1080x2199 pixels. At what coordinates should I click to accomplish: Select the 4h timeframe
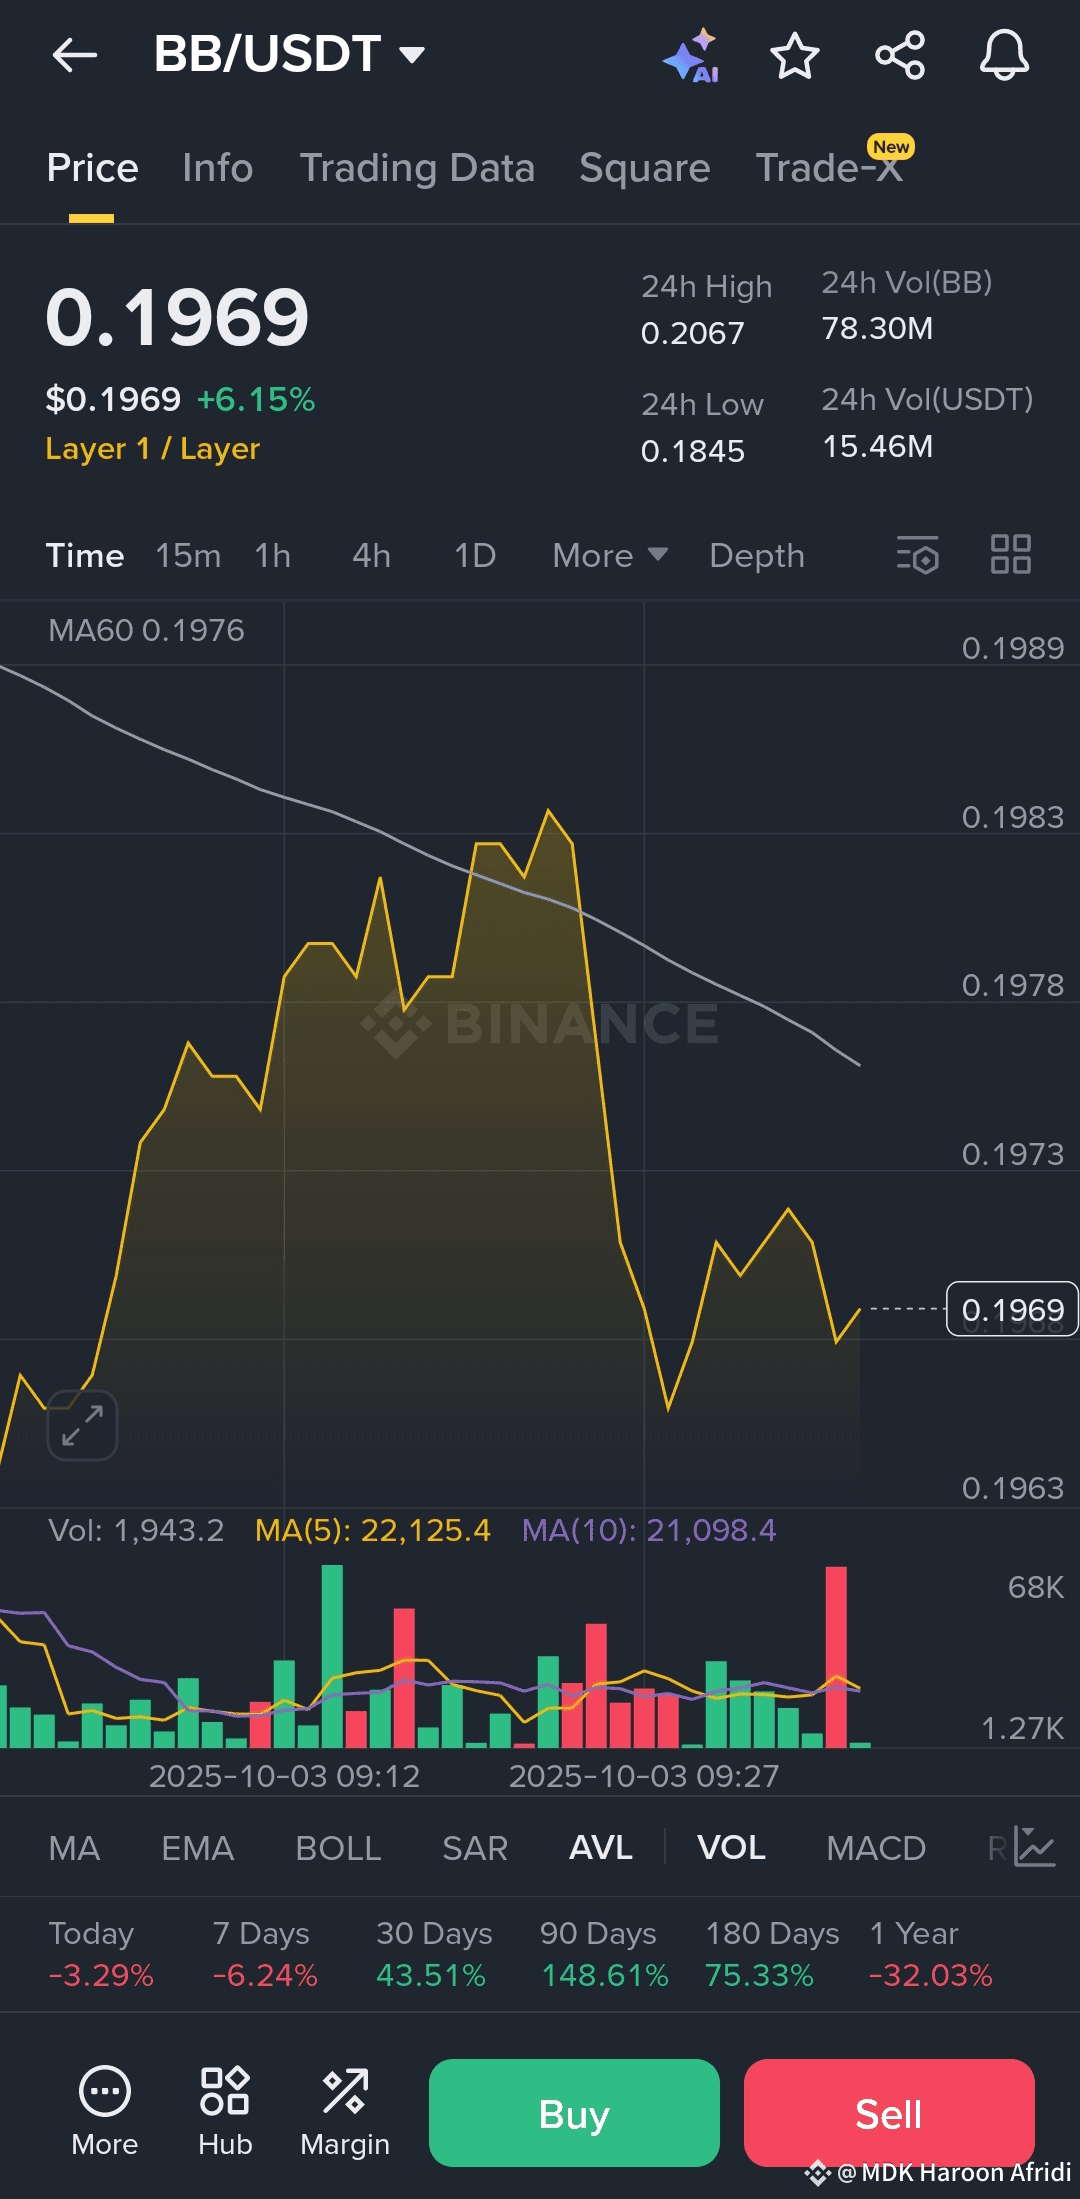point(371,555)
